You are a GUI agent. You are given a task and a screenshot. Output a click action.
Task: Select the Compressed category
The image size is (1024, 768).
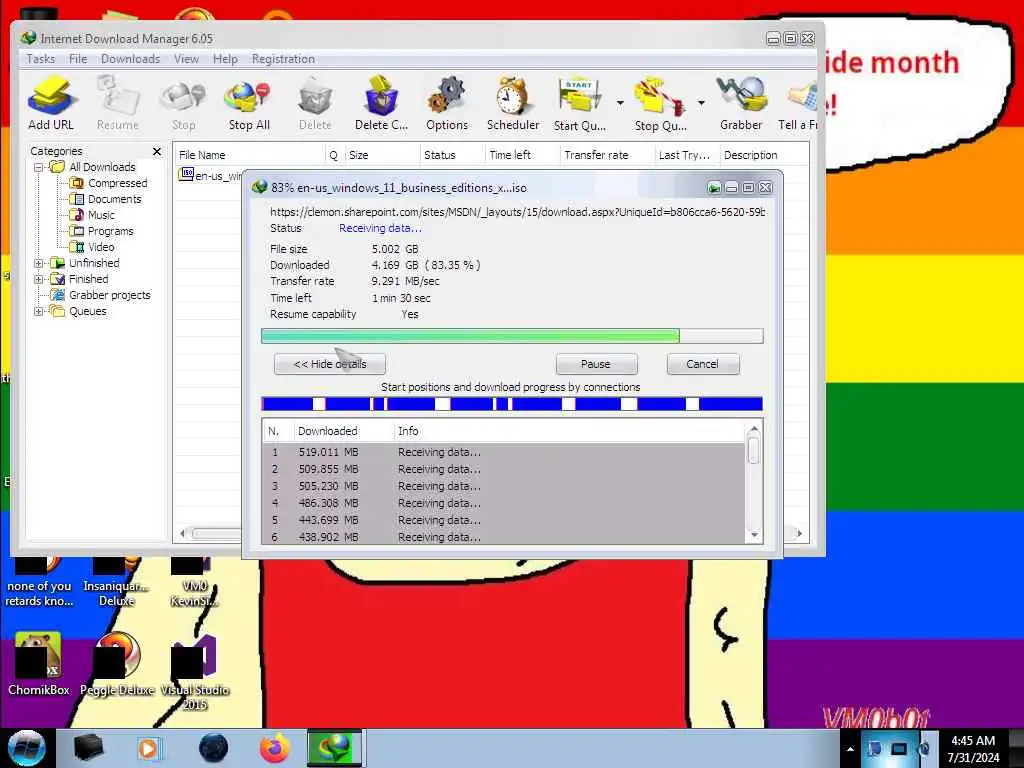point(118,183)
